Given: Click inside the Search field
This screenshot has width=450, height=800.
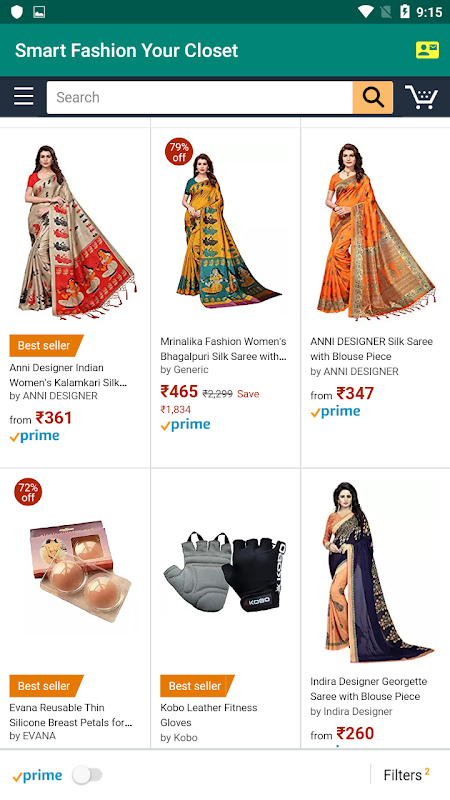Looking at the screenshot, I should [x=199, y=97].
